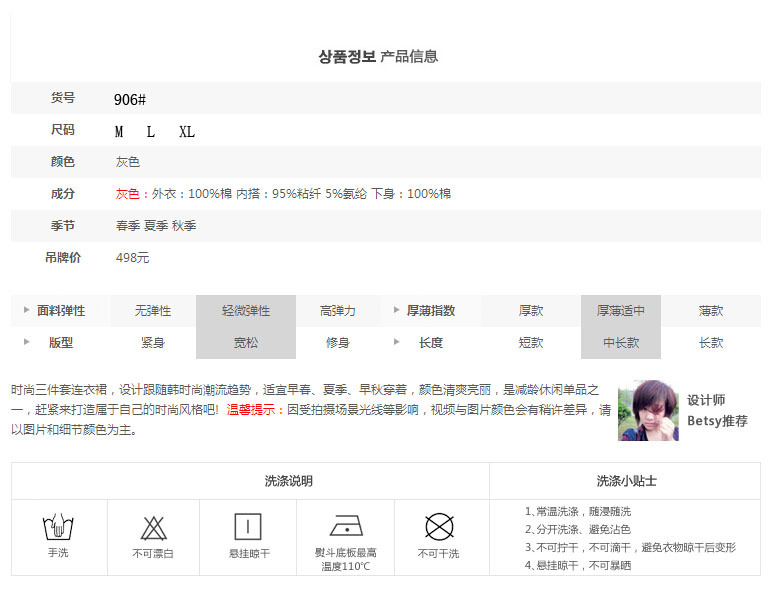Select the highlighted 中长款 length cell
This screenshot has height=606, width=774.
[x=620, y=342]
